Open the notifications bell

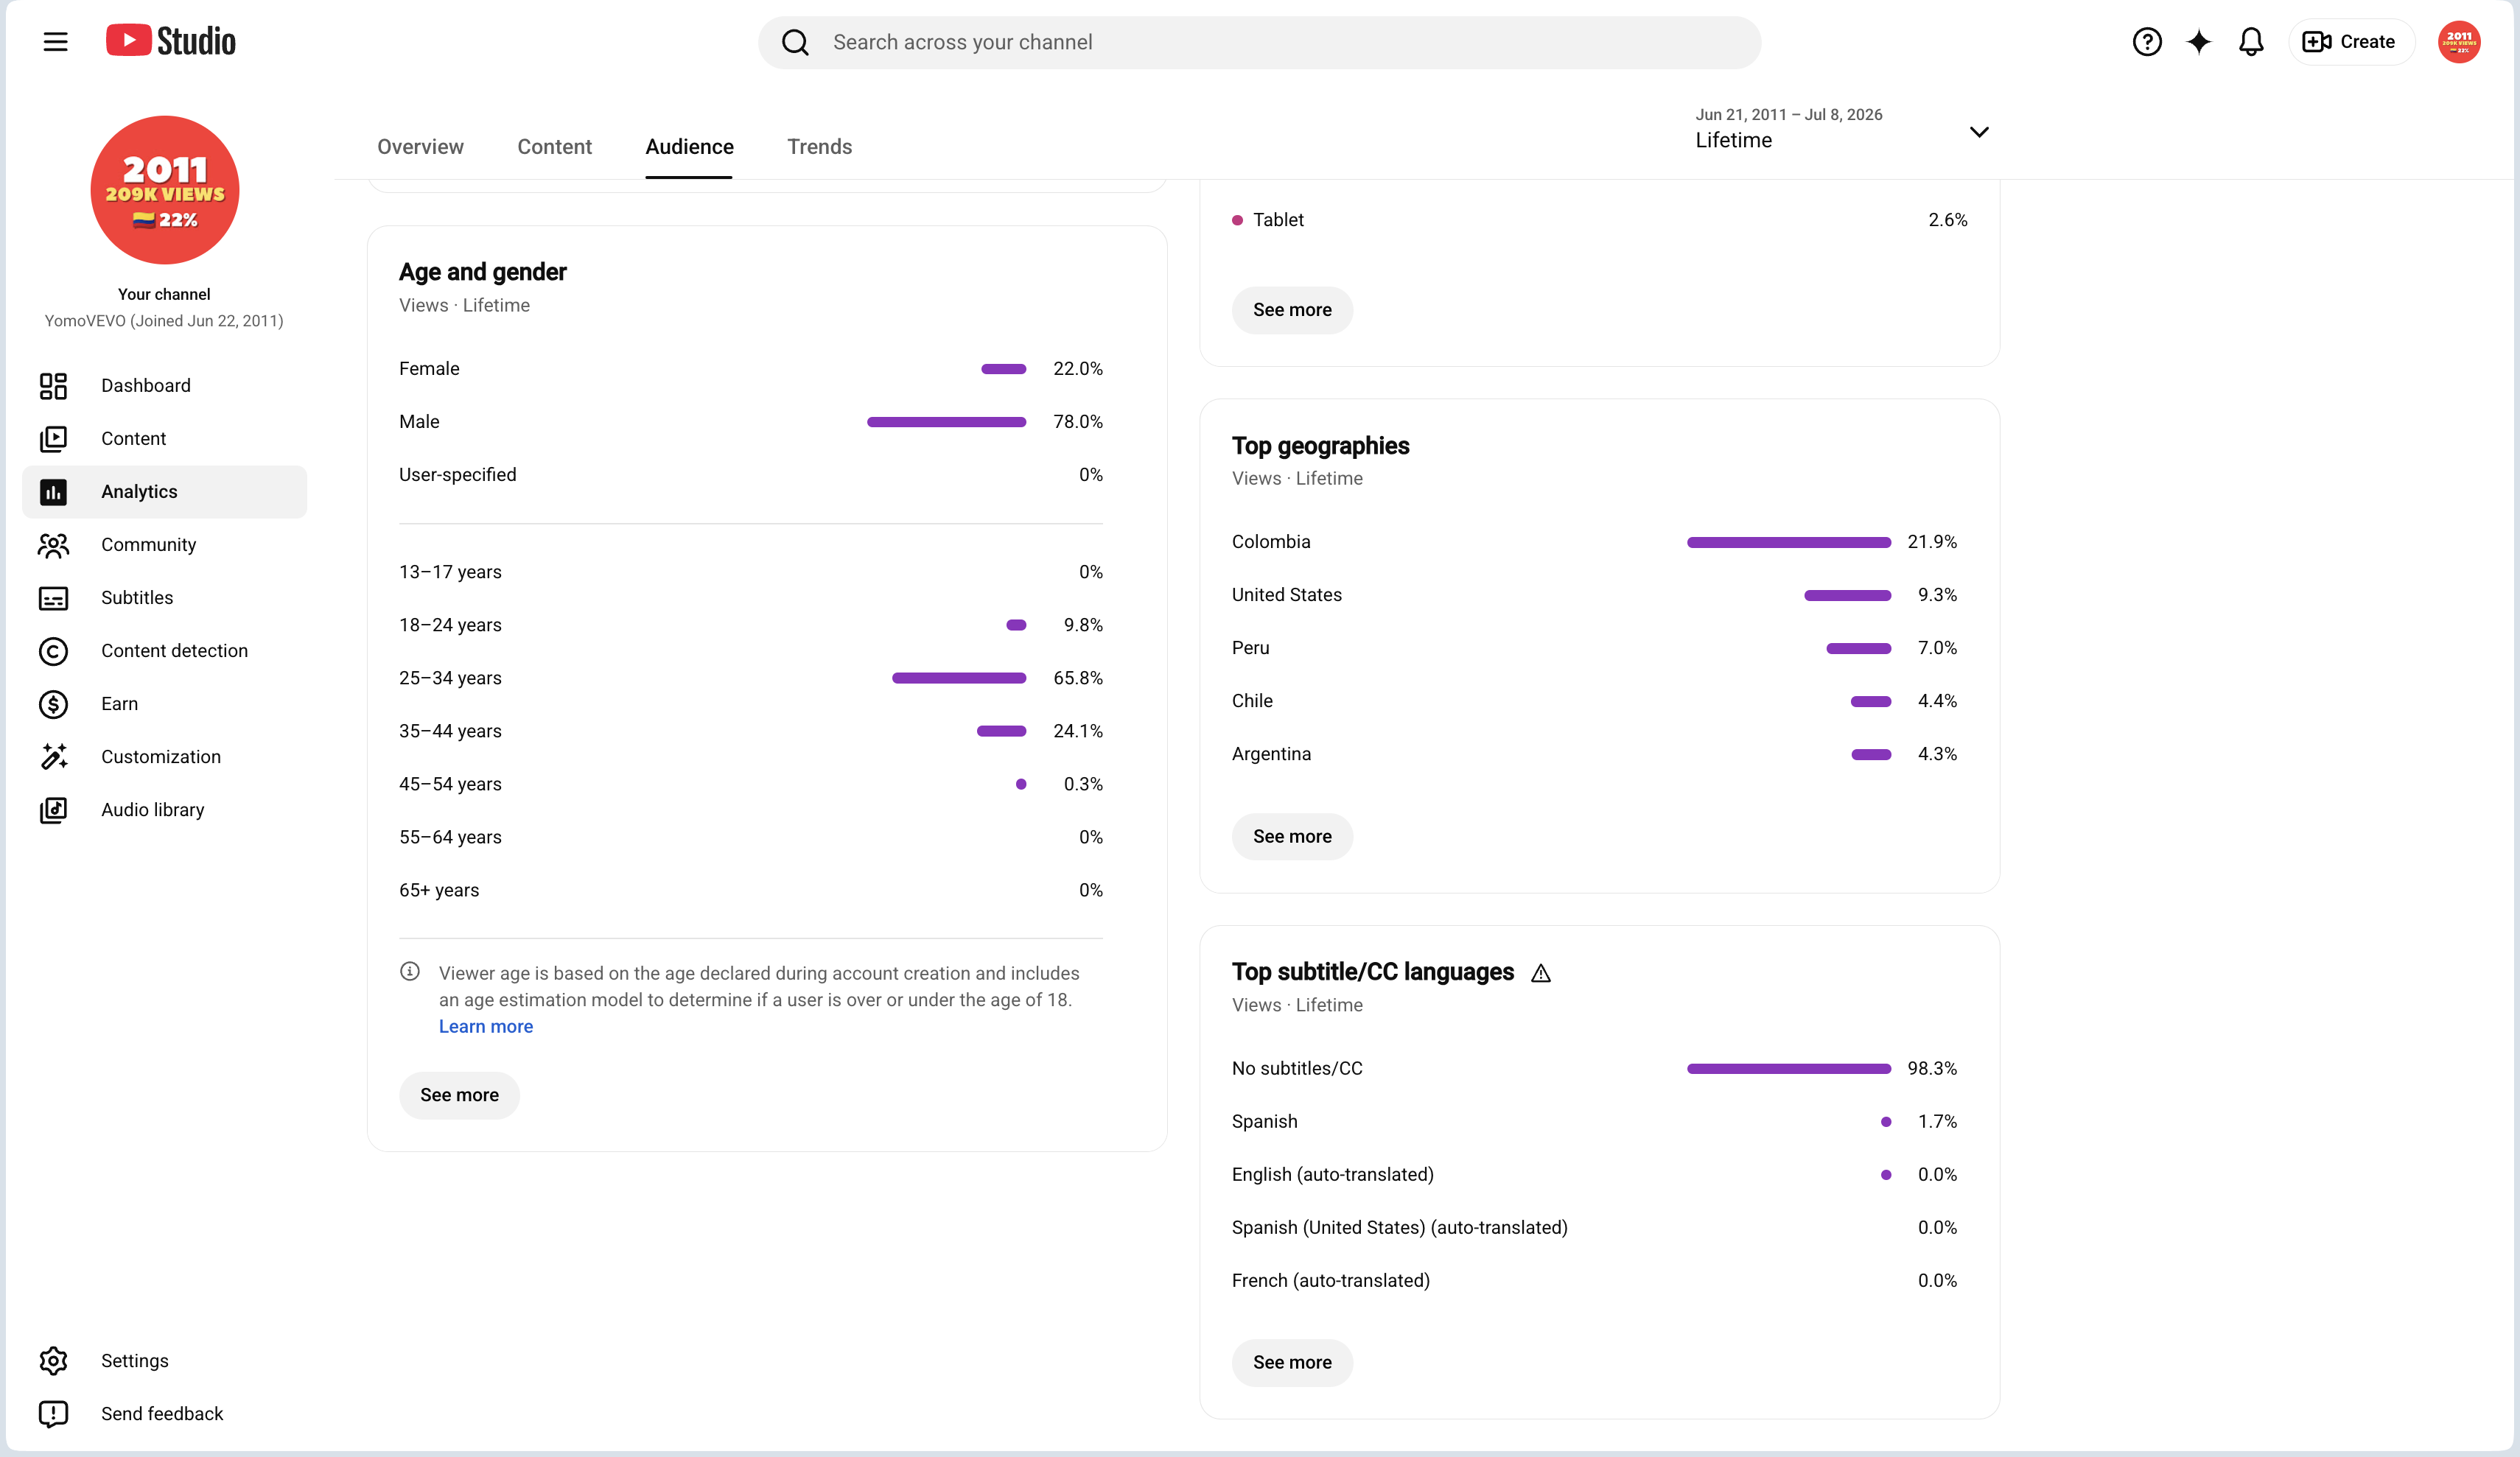[x=2250, y=42]
